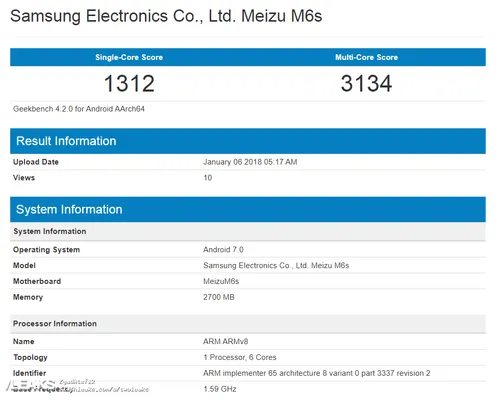Viewport: 500px width, 401px height.
Task: Click the views count value 10
Action: point(207,178)
